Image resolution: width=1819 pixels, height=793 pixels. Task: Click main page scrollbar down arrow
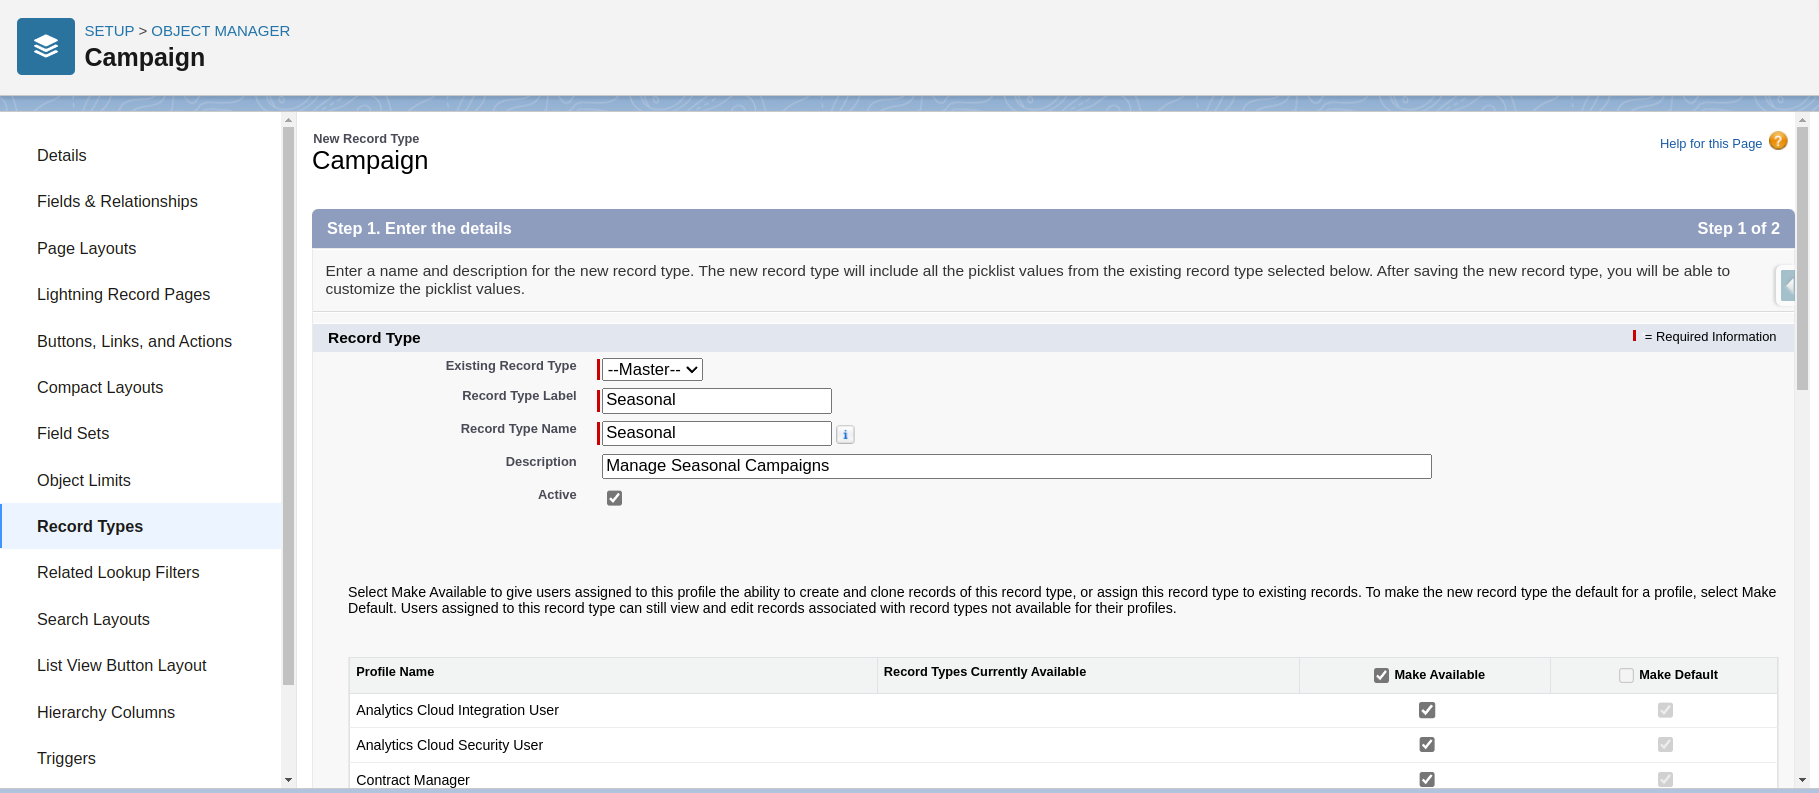(x=1803, y=780)
